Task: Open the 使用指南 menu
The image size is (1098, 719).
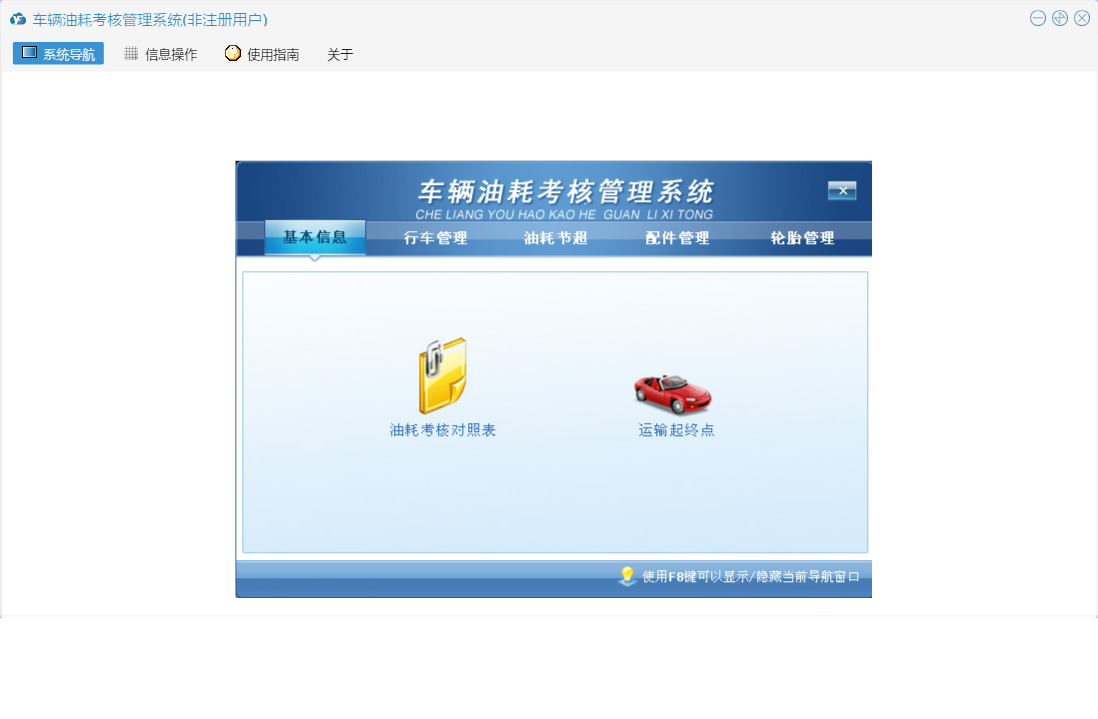Action: pos(263,54)
